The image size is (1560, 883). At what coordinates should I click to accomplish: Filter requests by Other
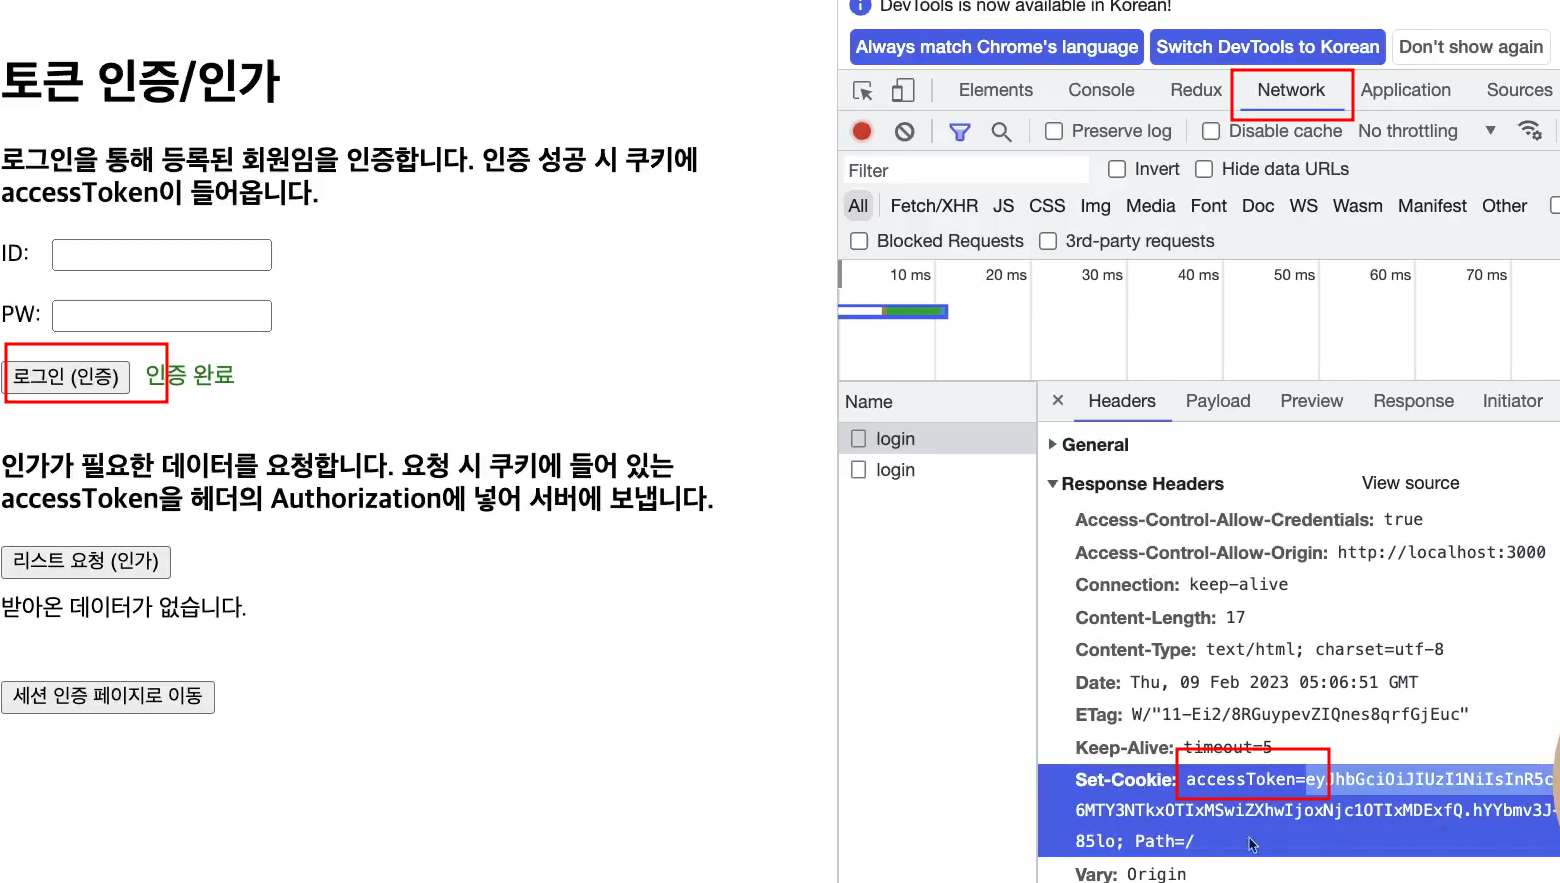[1504, 206]
